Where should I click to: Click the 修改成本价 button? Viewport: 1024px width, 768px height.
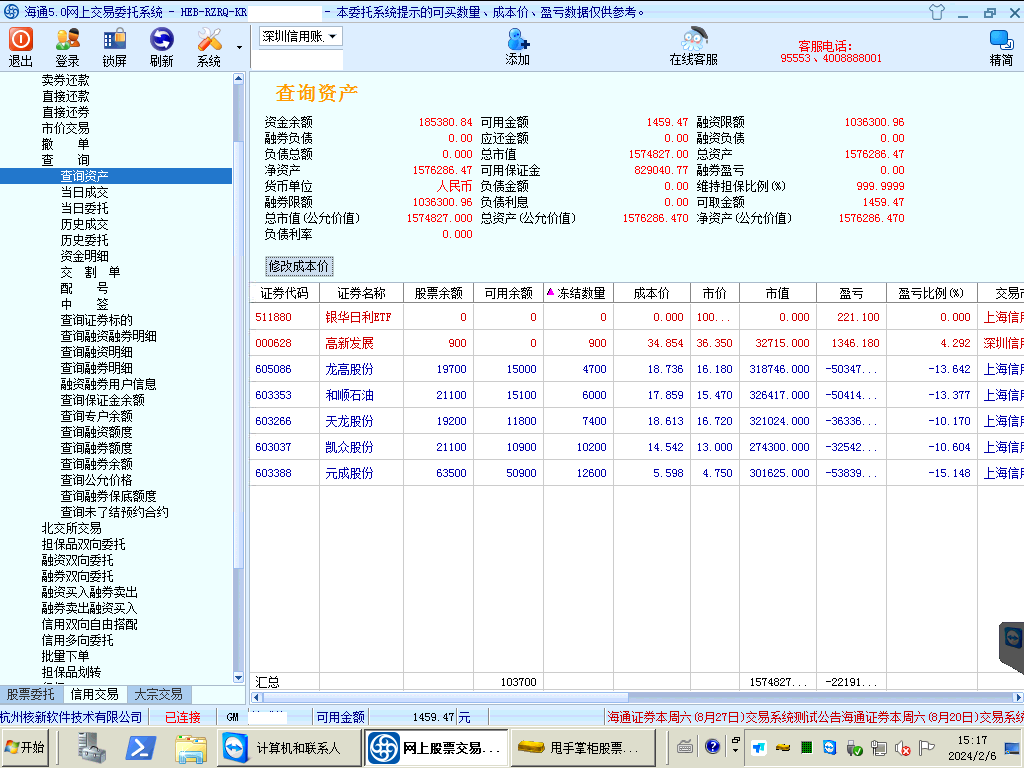click(x=298, y=266)
